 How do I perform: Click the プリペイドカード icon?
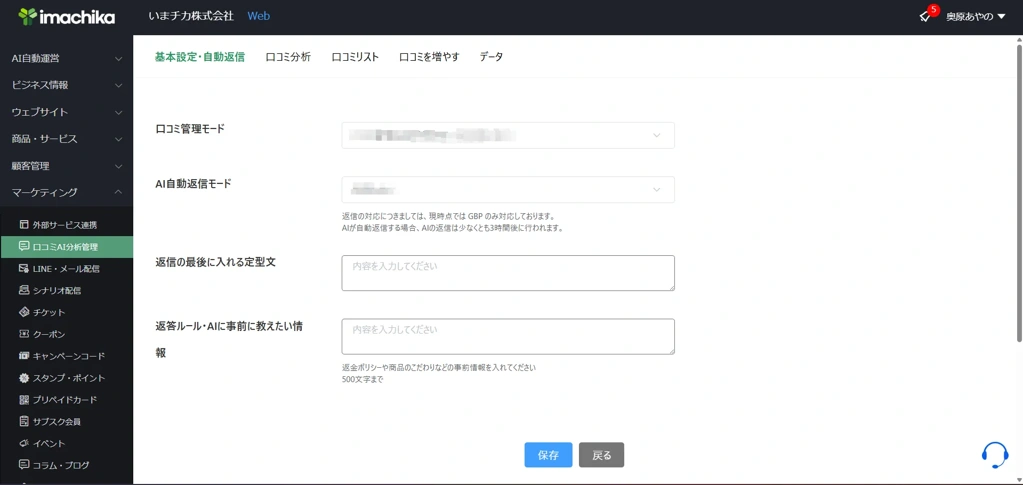pos(24,399)
